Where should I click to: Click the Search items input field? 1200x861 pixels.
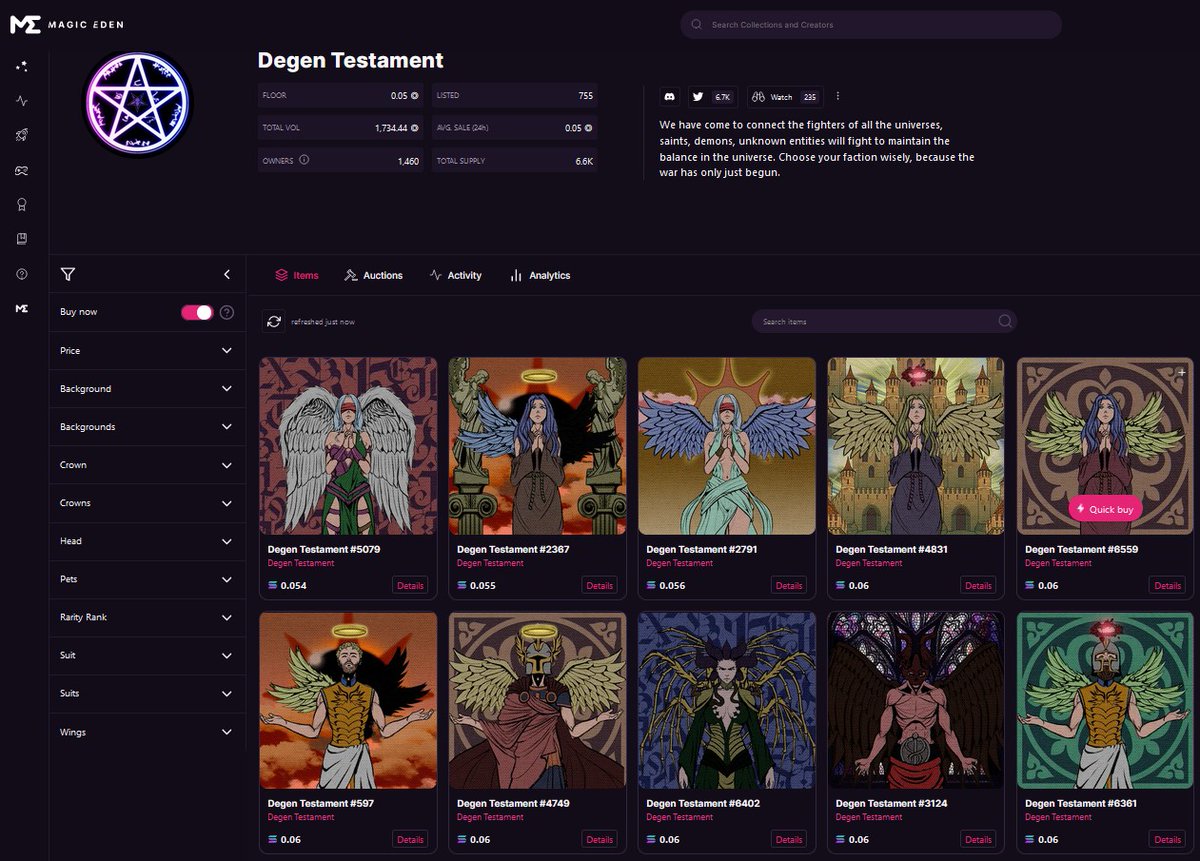884,321
